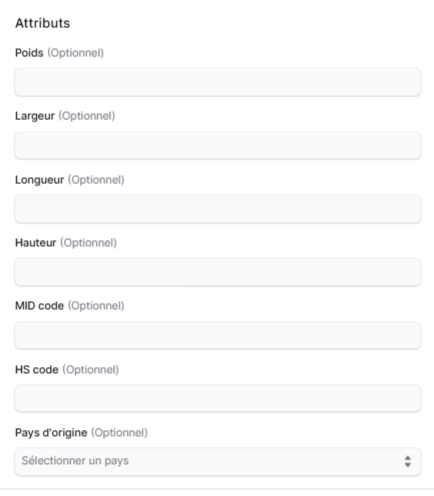This screenshot has width=434, height=496.
Task: Click into the Hauteur field
Action: pos(218,272)
